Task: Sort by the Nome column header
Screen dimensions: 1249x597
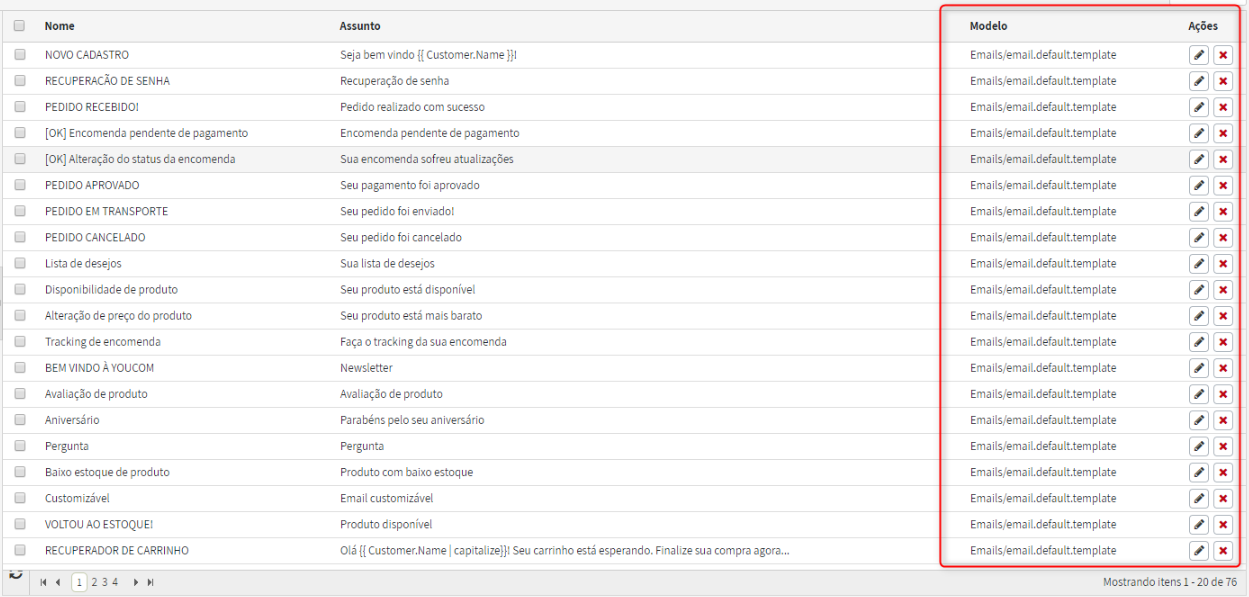Action: pos(60,26)
